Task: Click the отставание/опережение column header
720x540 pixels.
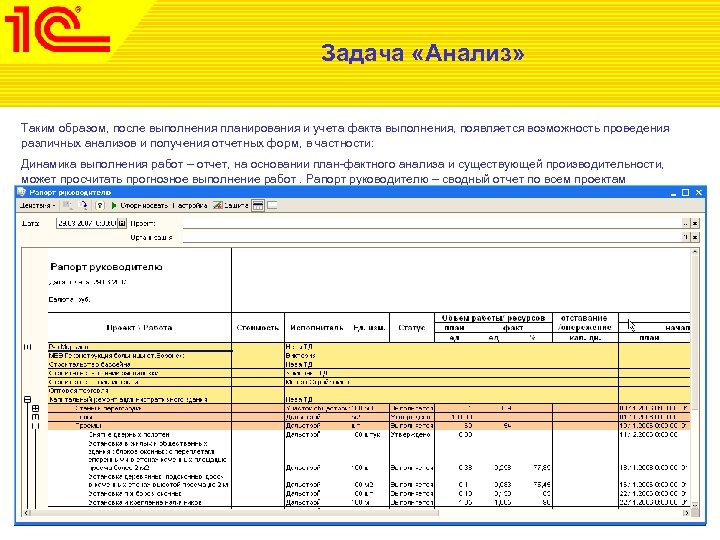Action: pyautogui.click(x=584, y=323)
